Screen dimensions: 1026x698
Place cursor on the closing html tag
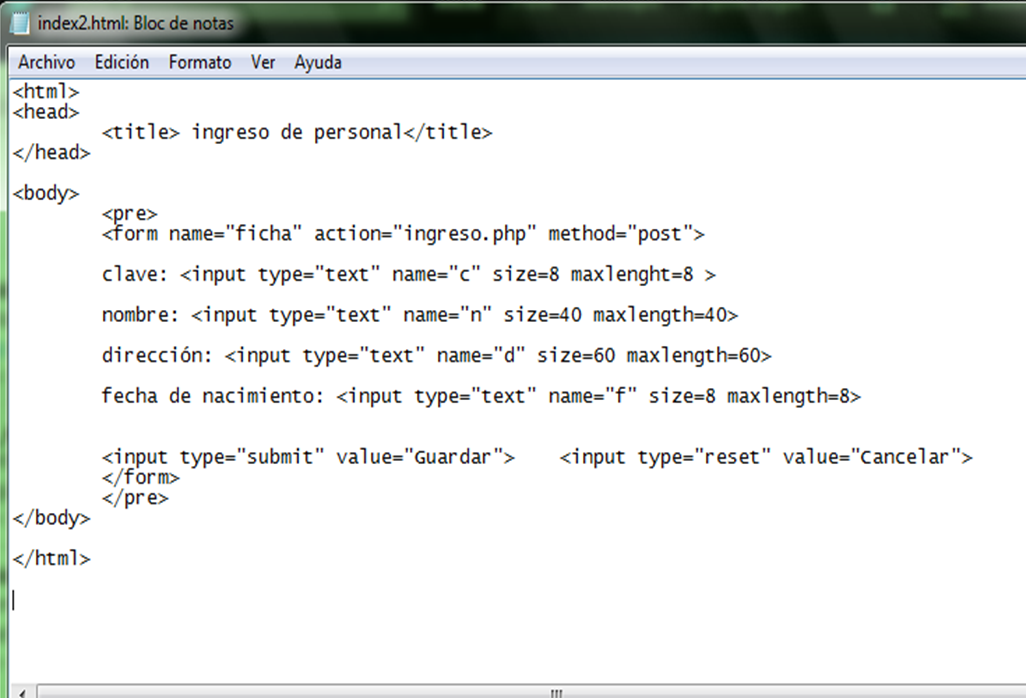[51, 559]
